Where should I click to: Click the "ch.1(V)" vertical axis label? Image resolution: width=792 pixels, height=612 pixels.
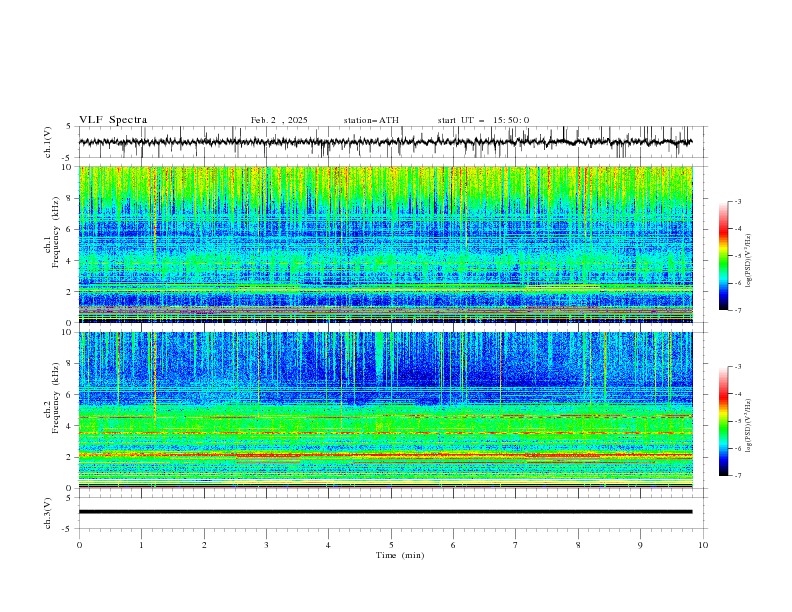[x=48, y=142]
